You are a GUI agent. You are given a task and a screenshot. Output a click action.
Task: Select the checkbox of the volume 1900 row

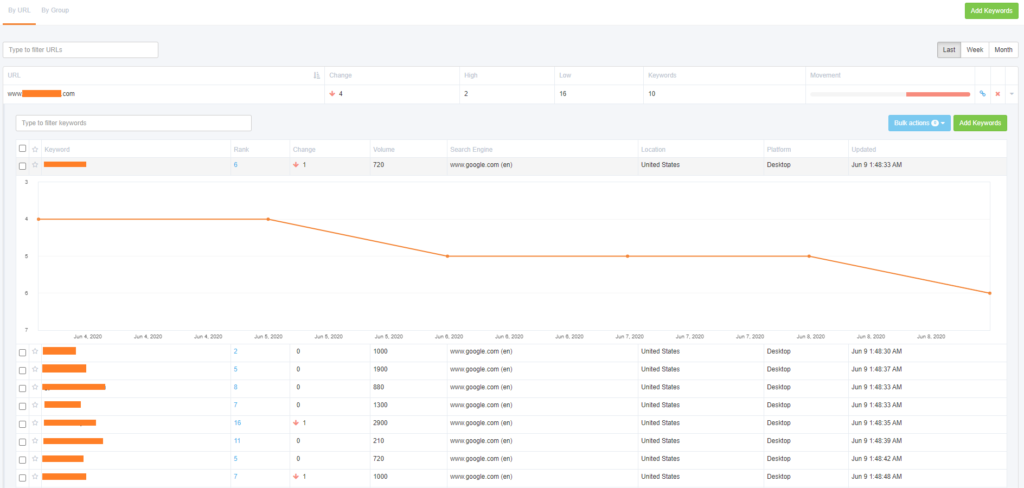coord(23,370)
